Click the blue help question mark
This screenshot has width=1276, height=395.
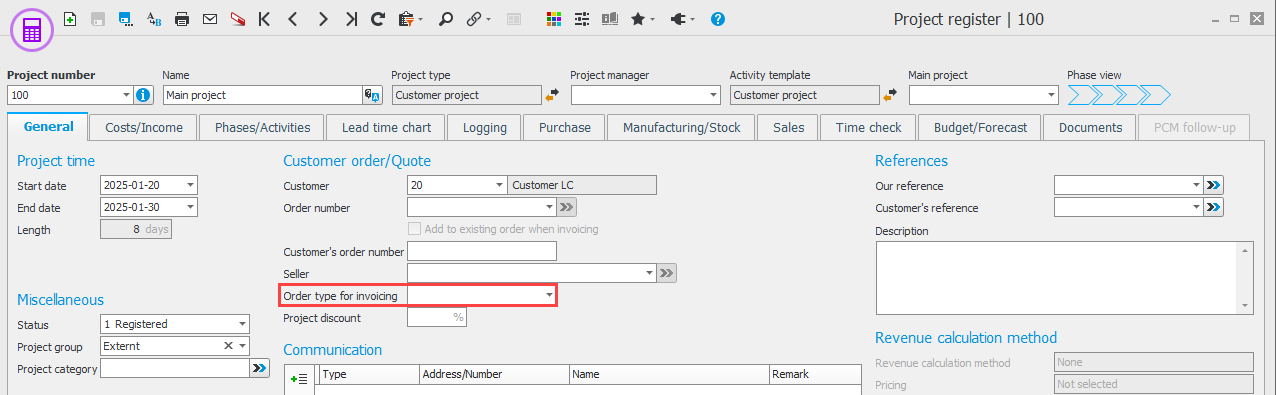(x=717, y=18)
